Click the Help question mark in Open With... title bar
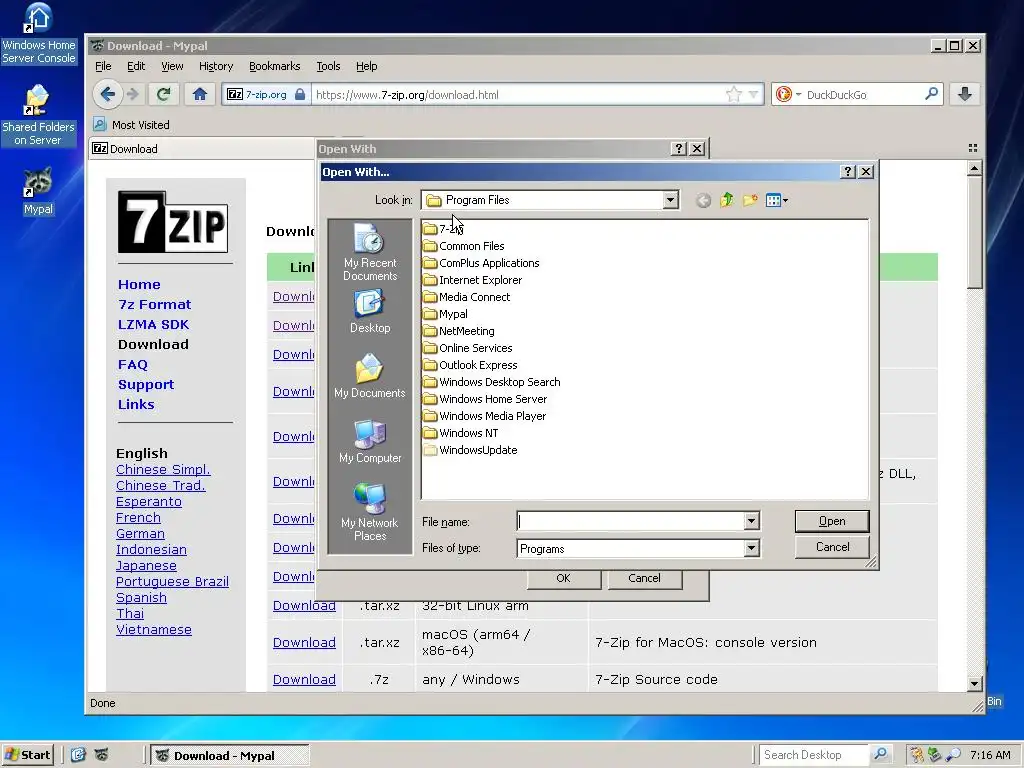This screenshot has width=1024, height=768. click(848, 172)
